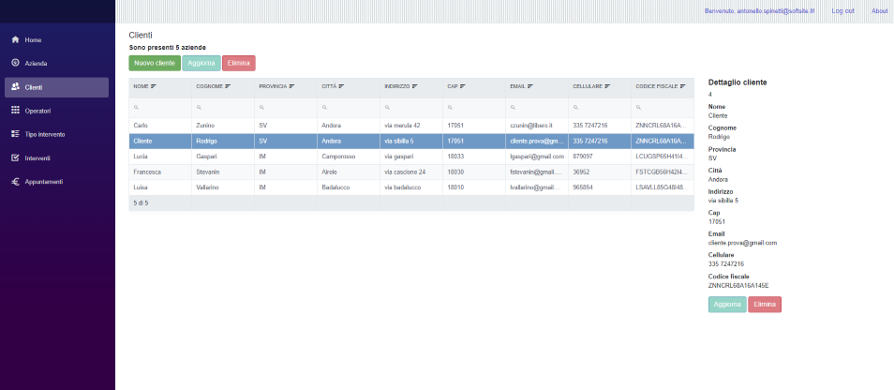The height and width of the screenshot is (390, 894).
Task: Navigate to Interventi
Action: 57,158
